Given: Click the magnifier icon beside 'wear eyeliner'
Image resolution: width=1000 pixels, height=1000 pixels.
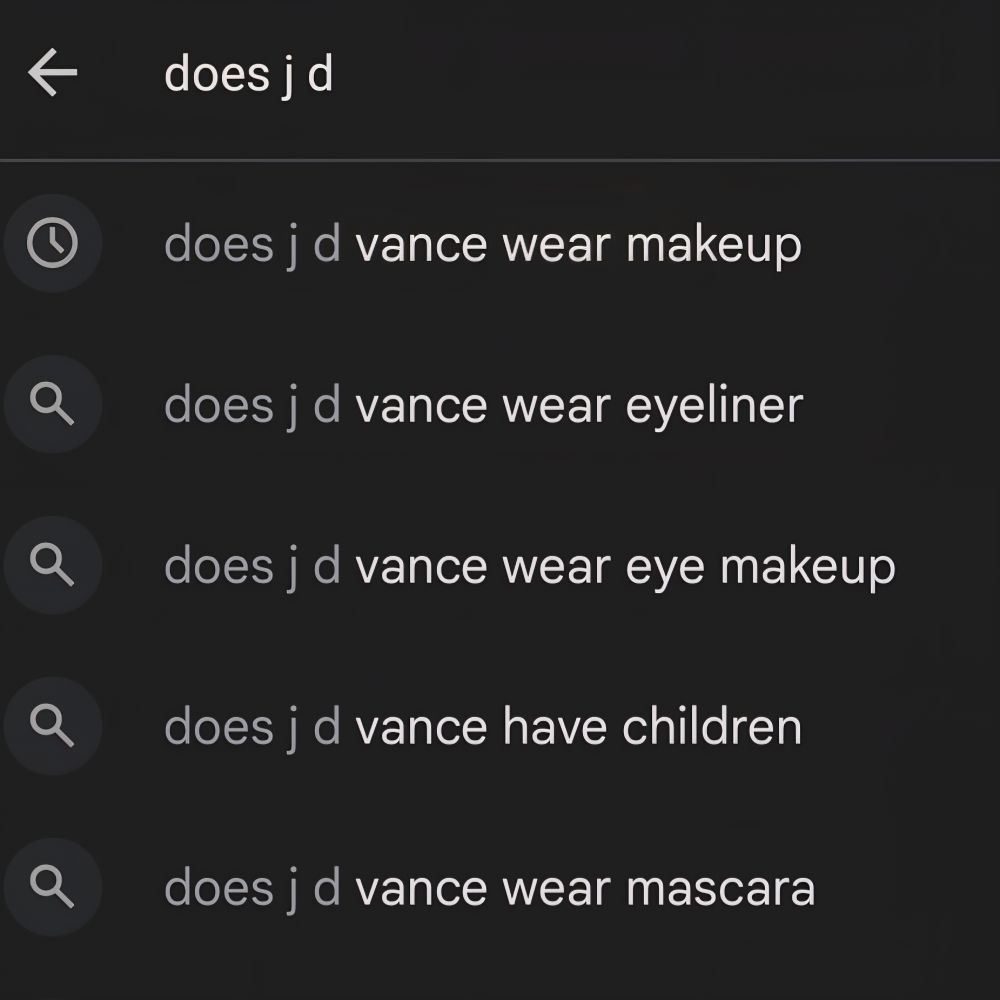Looking at the screenshot, I should pyautogui.click(x=52, y=404).
